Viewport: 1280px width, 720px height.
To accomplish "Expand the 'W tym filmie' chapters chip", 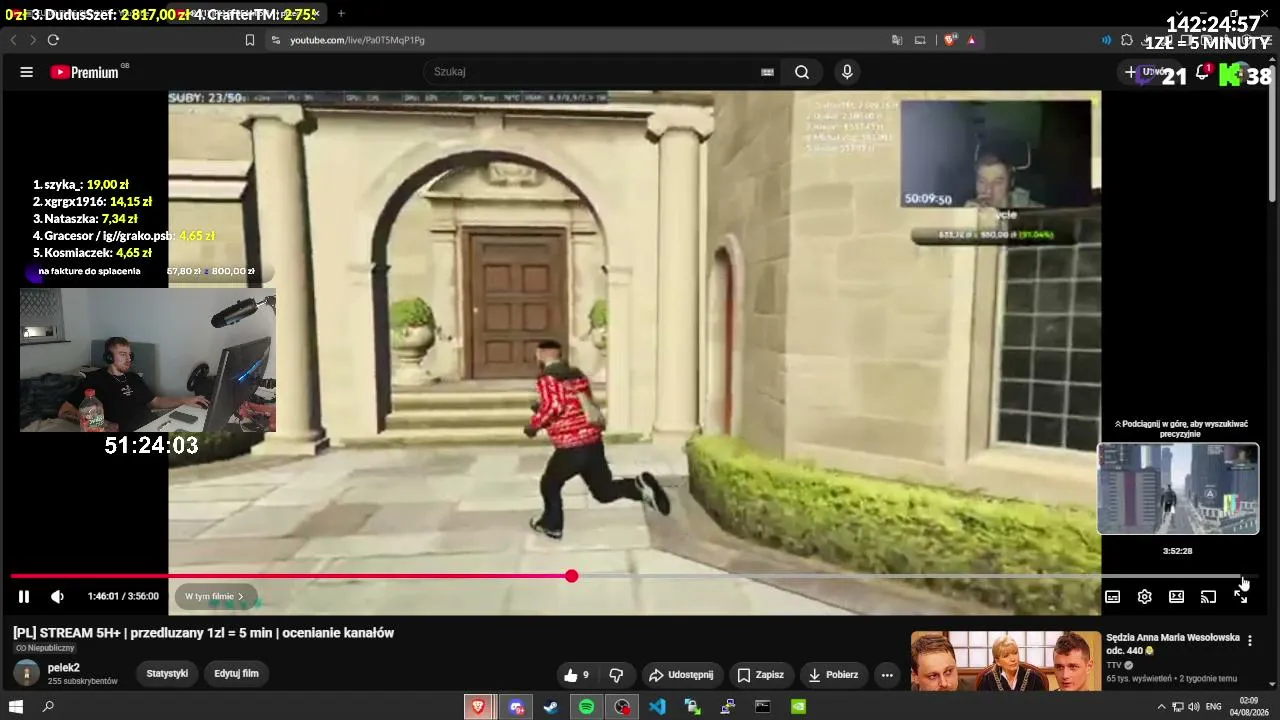I will tap(215, 596).
